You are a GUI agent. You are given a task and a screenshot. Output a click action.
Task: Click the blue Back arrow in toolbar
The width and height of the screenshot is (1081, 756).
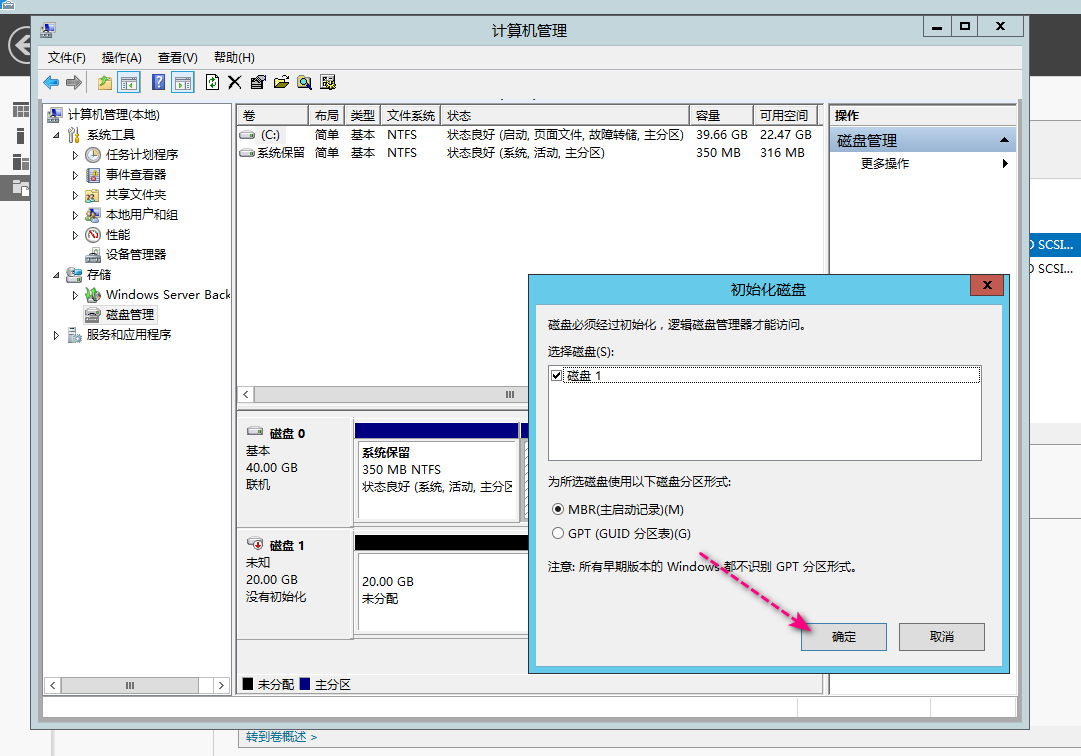51,83
